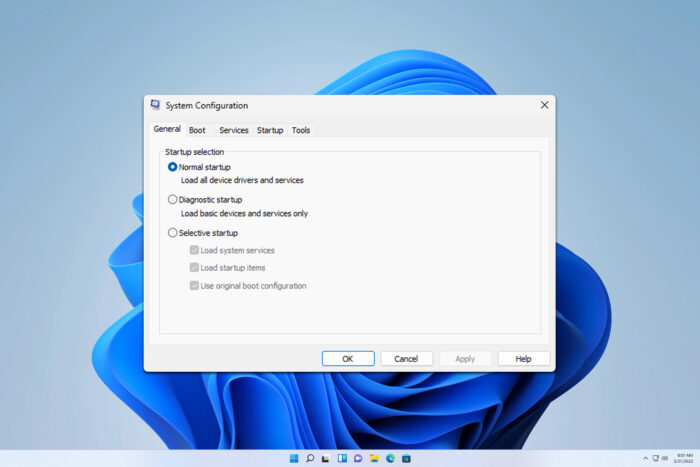Switch to the Tools tab

[301, 130]
